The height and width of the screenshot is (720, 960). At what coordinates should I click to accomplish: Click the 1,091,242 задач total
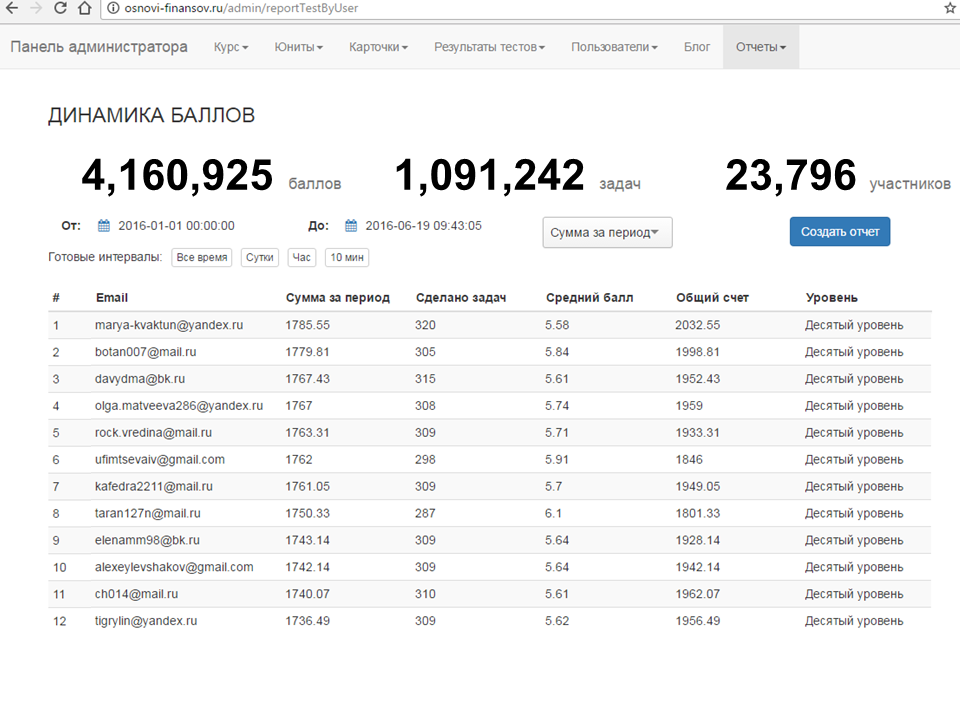pyautogui.click(x=518, y=176)
